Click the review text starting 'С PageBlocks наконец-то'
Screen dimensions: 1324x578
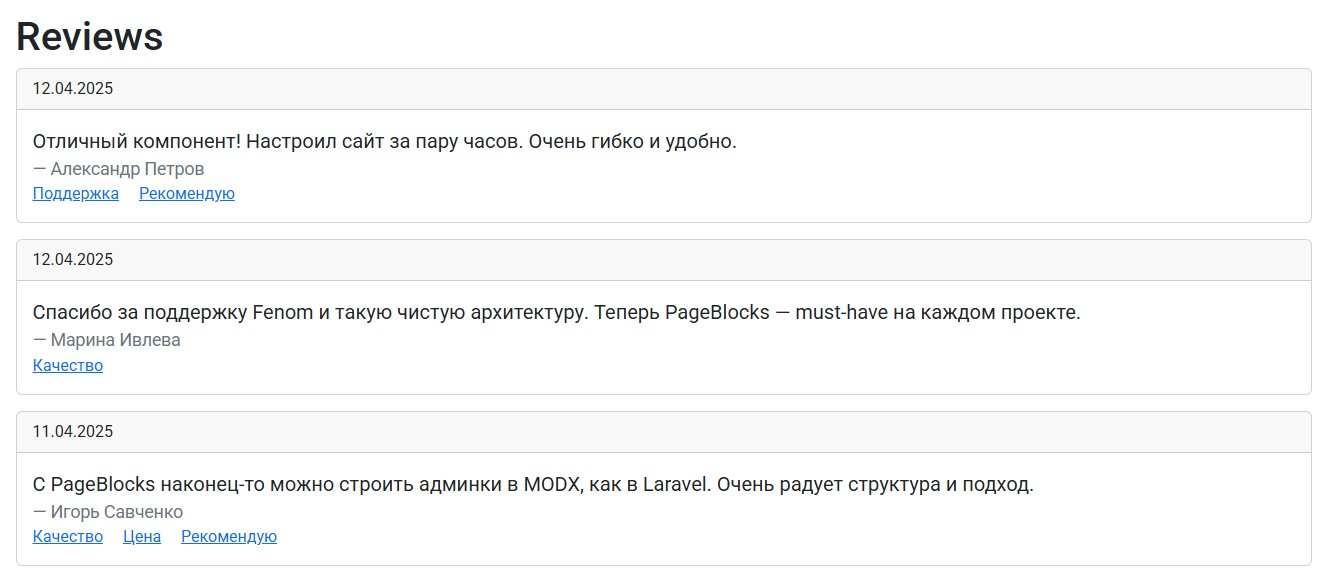(x=533, y=485)
